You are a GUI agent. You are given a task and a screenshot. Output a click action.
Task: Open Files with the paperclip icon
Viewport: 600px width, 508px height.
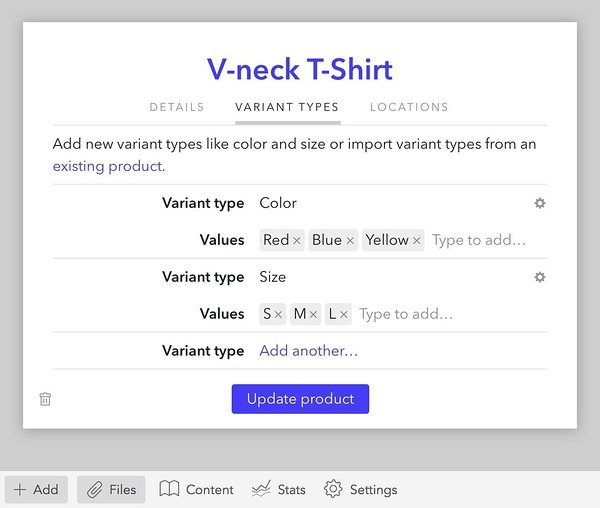click(111, 490)
